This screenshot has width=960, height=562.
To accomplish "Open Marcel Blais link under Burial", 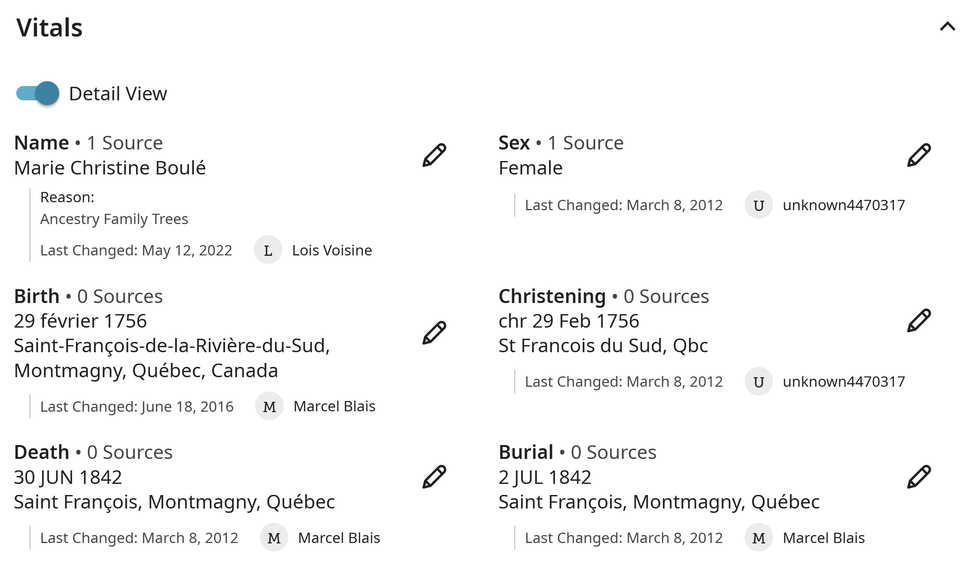I will [823, 538].
